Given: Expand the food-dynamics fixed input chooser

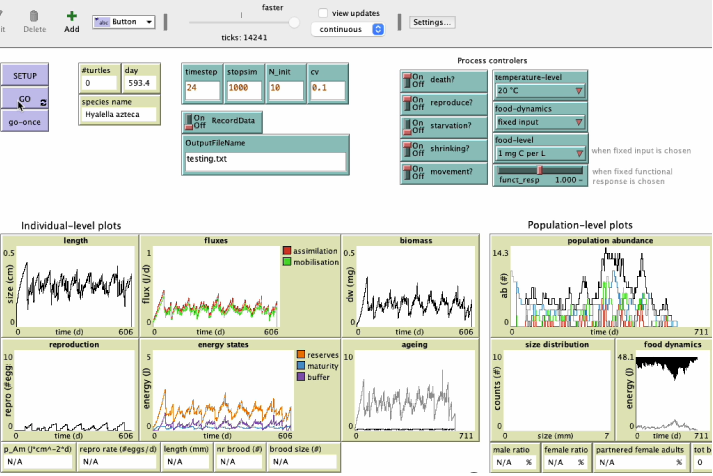Looking at the screenshot, I should [540, 122].
